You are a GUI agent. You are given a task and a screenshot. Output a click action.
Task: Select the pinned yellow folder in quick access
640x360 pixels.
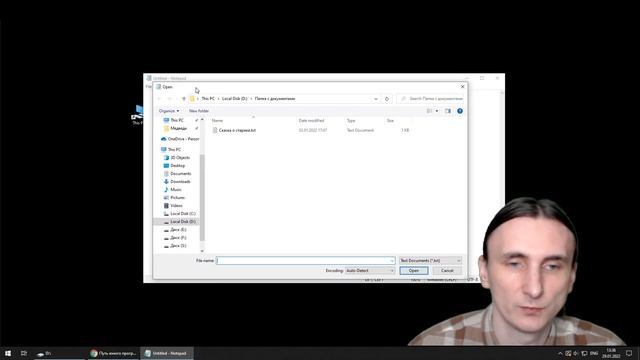(178, 129)
